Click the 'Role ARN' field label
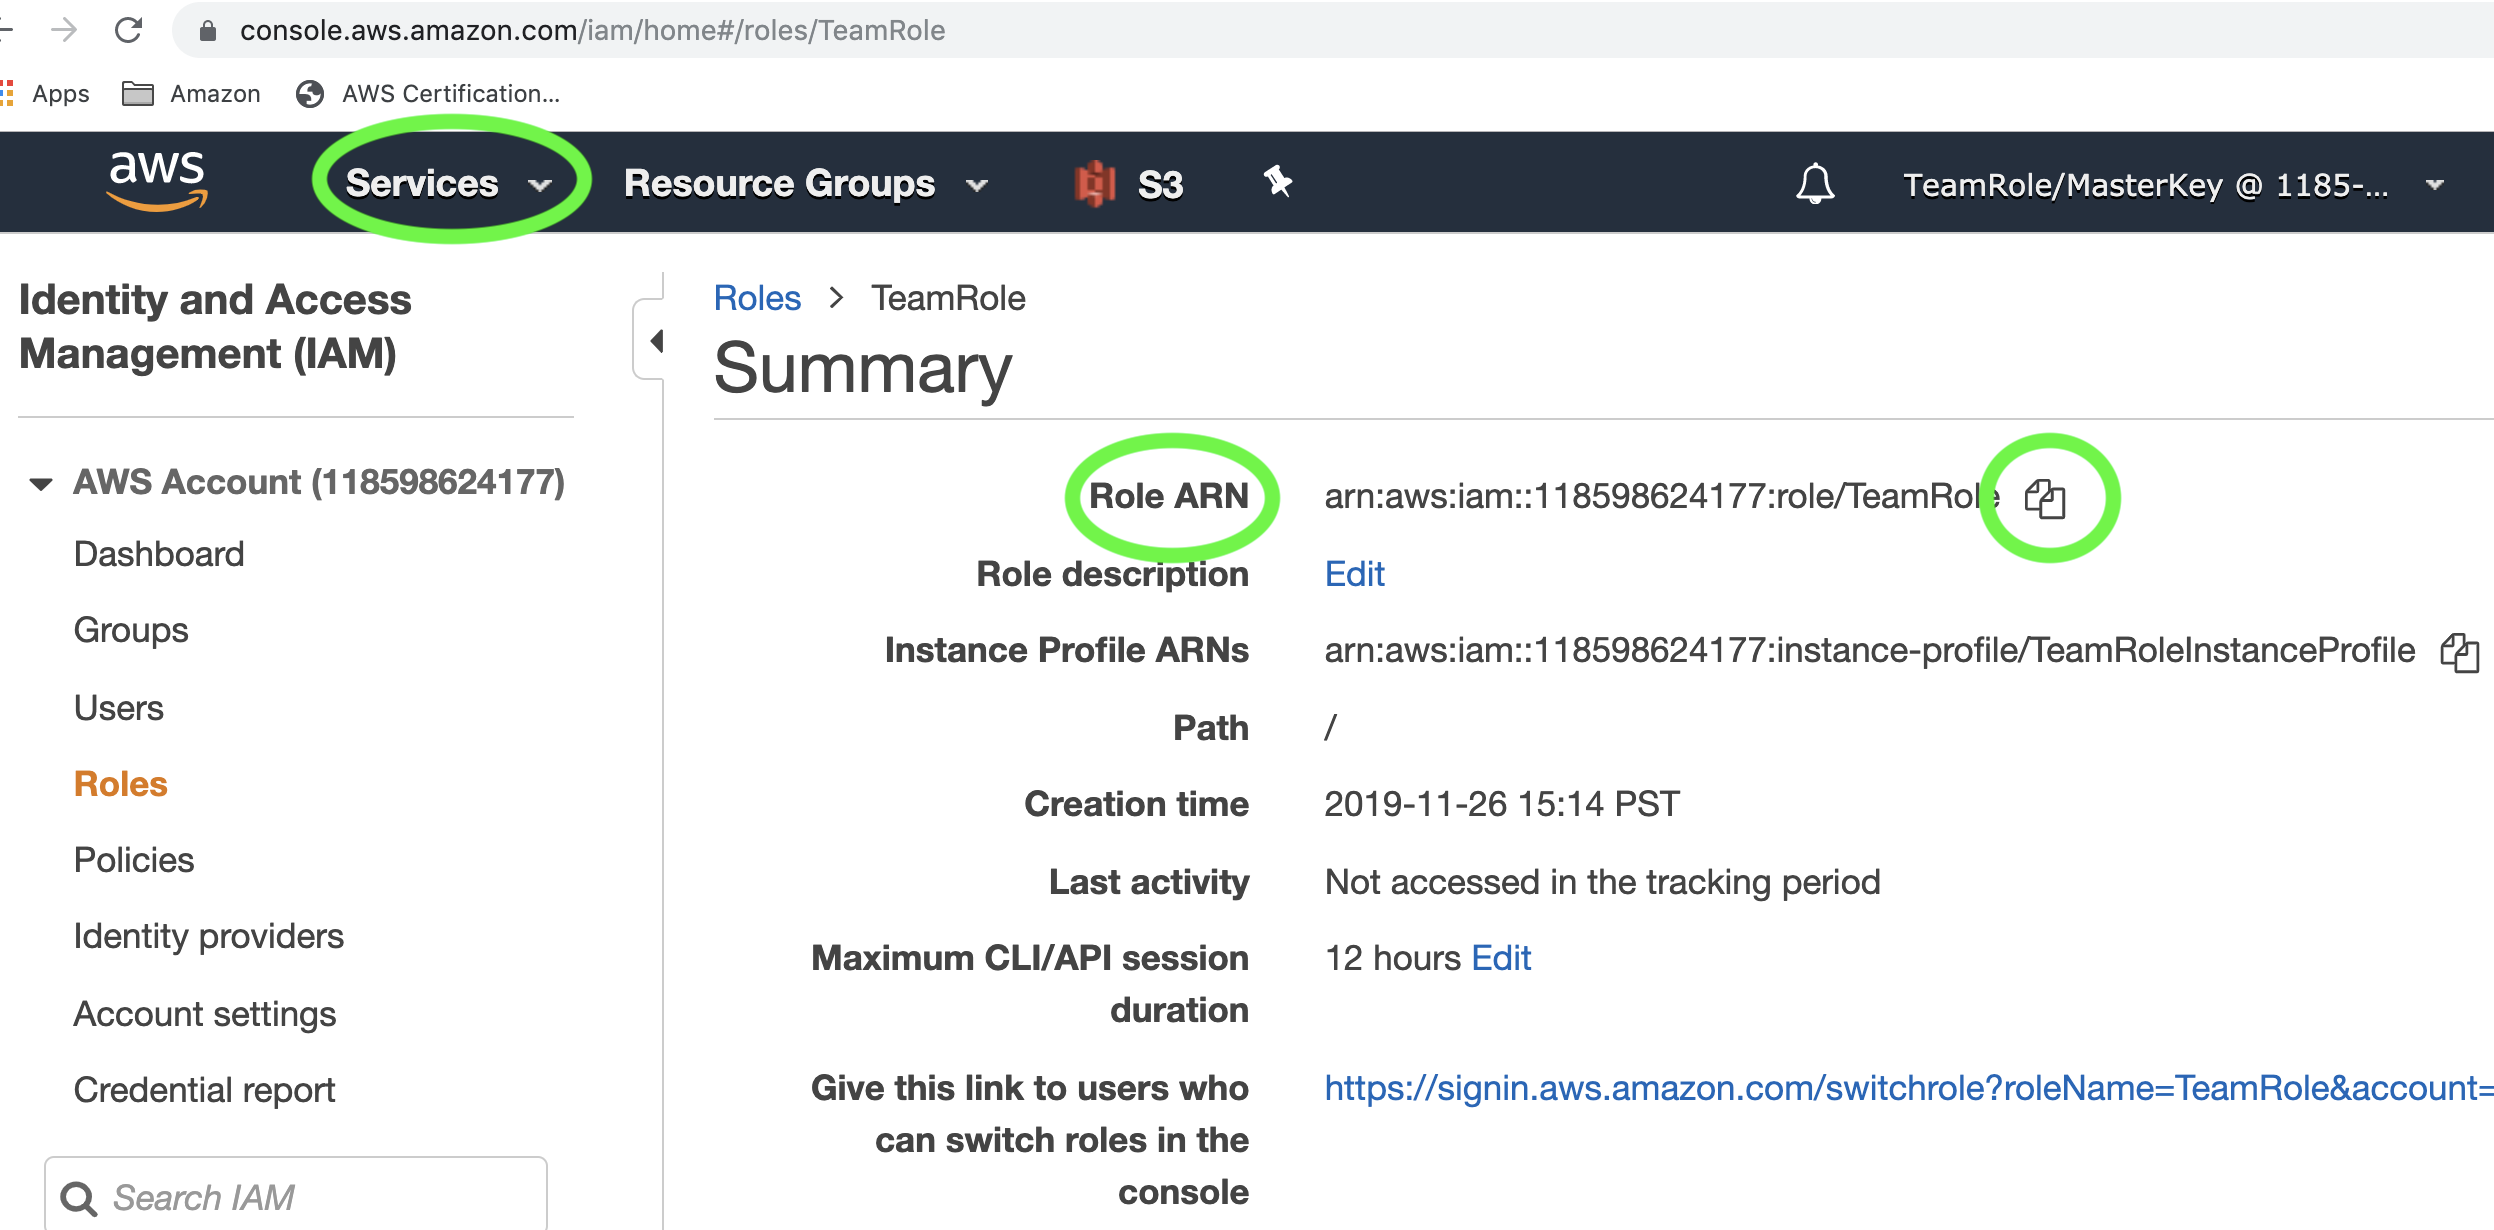 [x=1168, y=496]
